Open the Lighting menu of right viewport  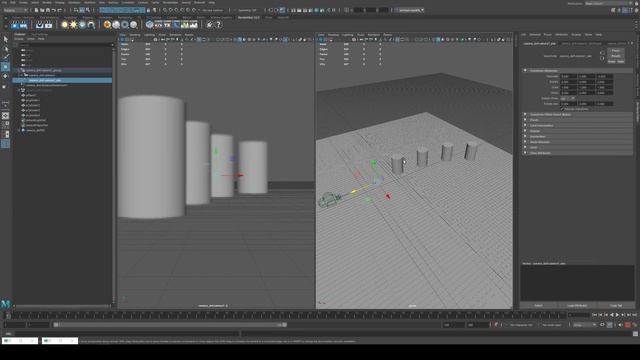pos(348,35)
